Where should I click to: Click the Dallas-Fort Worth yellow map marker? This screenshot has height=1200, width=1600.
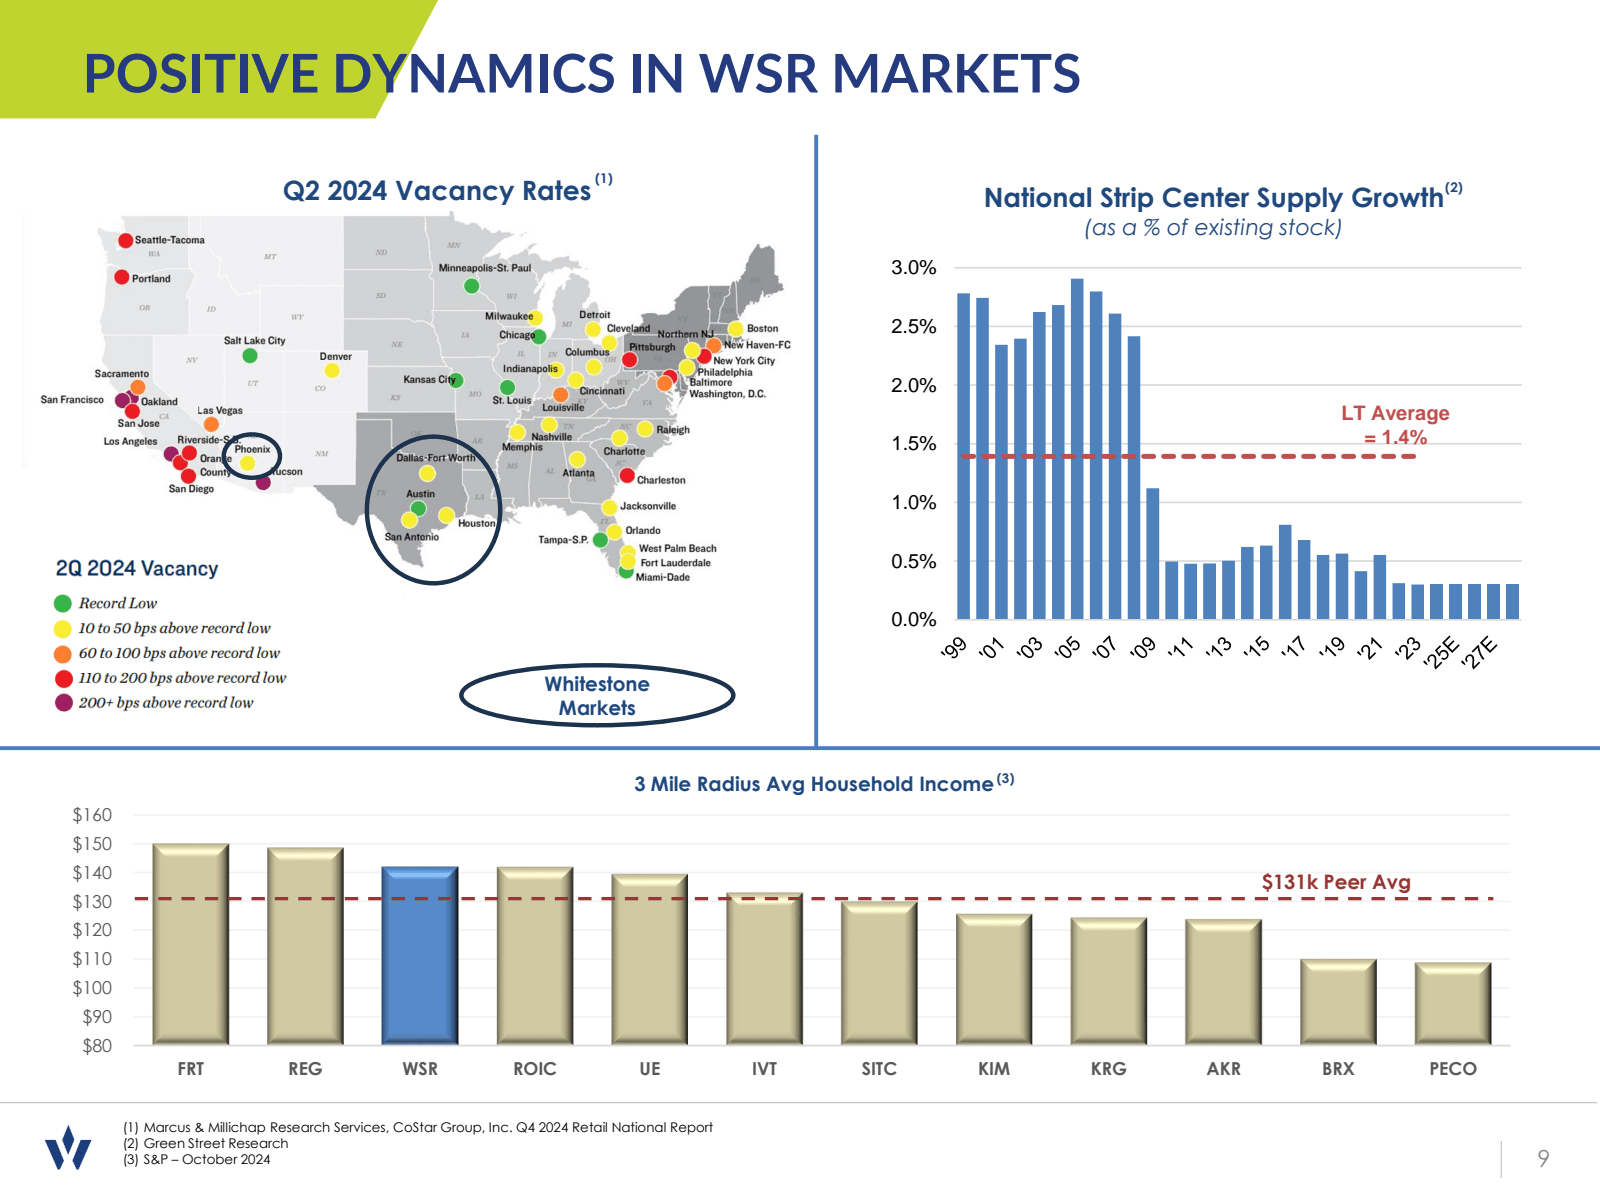click(x=427, y=473)
